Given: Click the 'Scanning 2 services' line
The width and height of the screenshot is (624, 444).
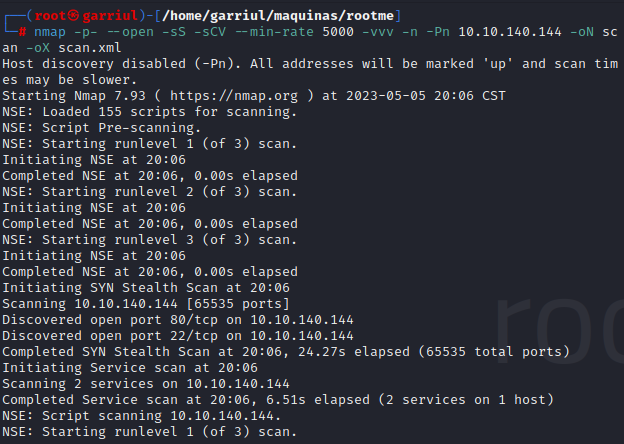Looking at the screenshot, I should click(x=146, y=384).
